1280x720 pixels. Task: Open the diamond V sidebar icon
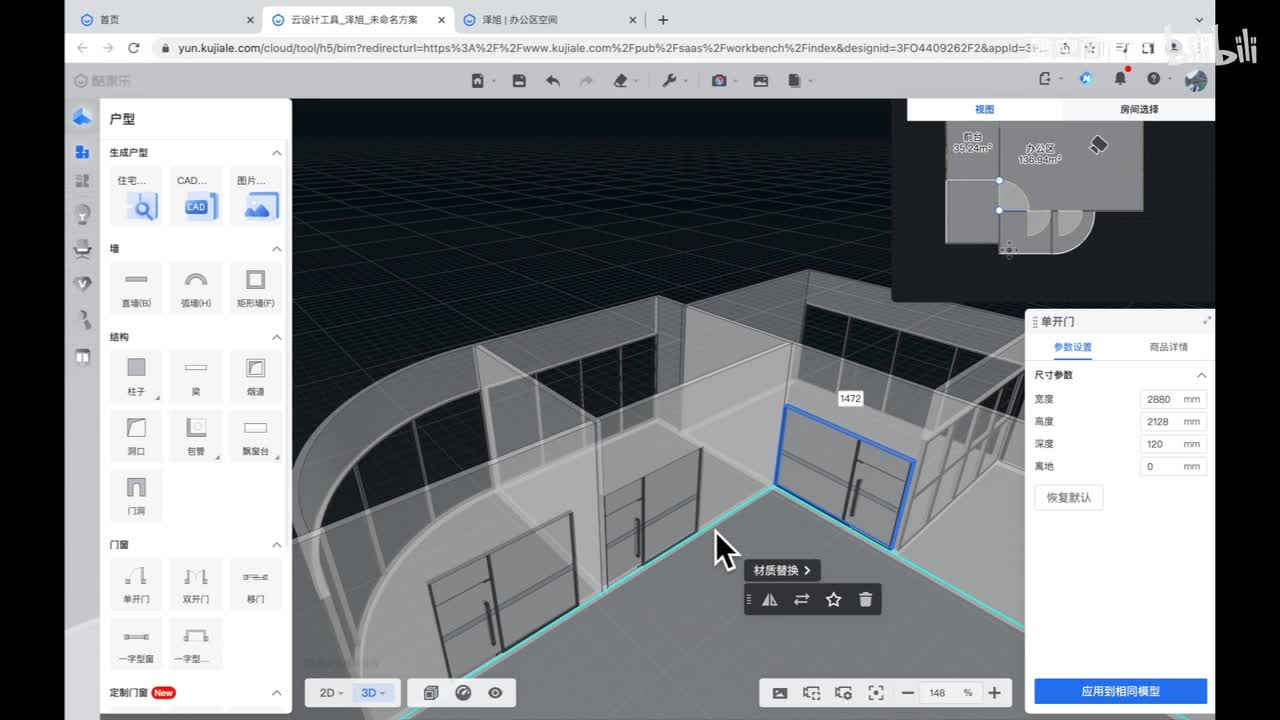click(82, 284)
